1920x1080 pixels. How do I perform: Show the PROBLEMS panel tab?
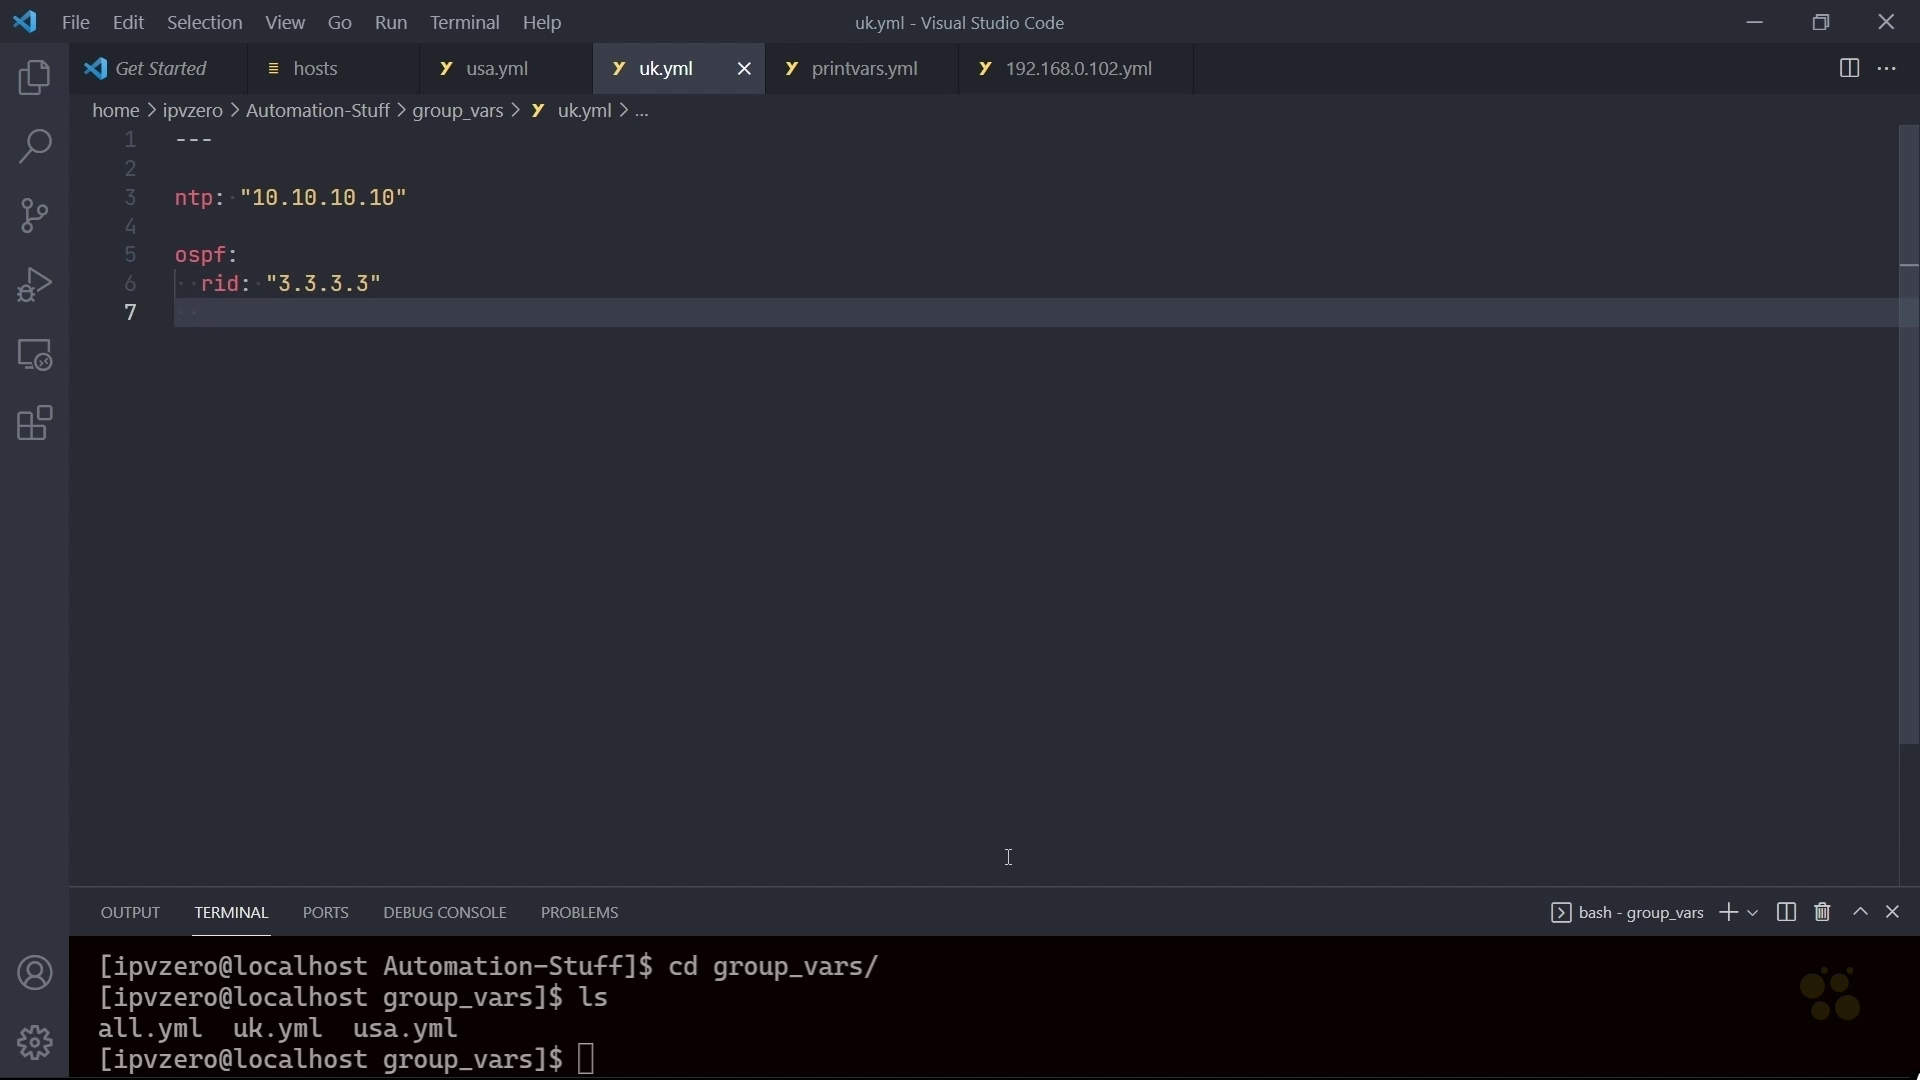pyautogui.click(x=580, y=913)
